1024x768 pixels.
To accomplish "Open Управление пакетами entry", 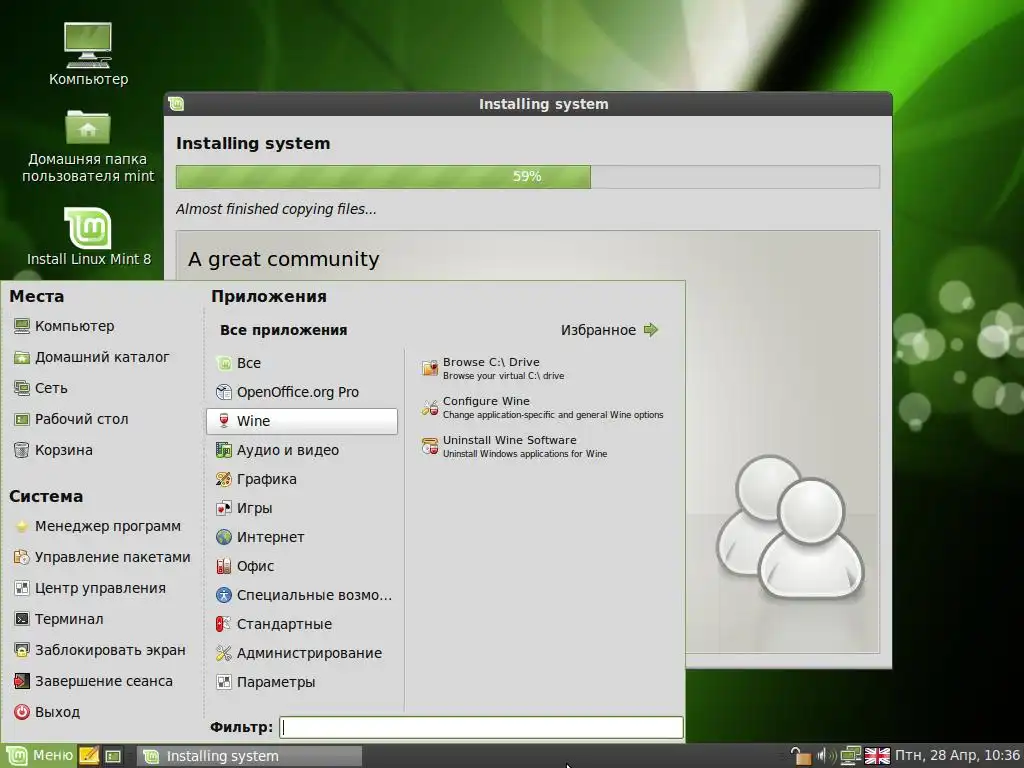I will (x=103, y=557).
